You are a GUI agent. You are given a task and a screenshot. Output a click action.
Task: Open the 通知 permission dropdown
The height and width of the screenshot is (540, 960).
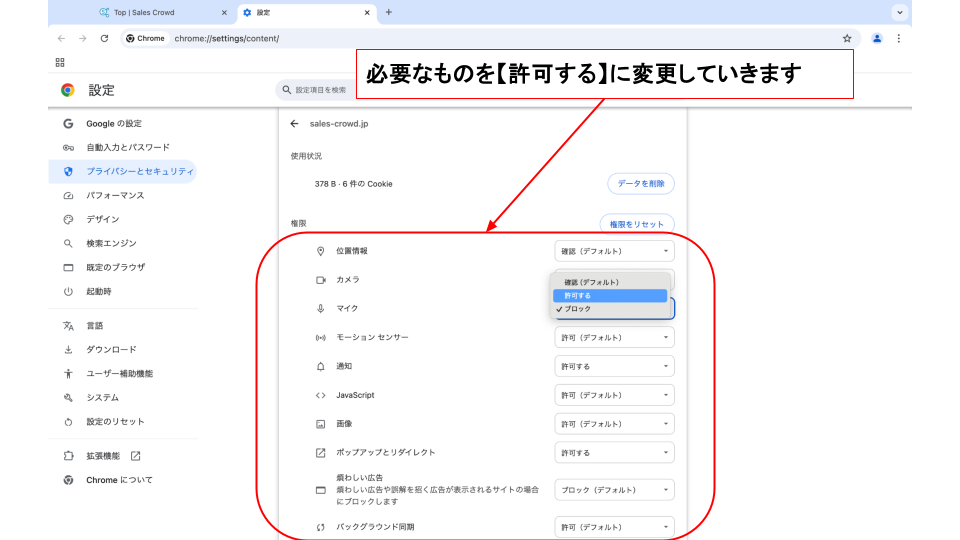[x=614, y=366]
